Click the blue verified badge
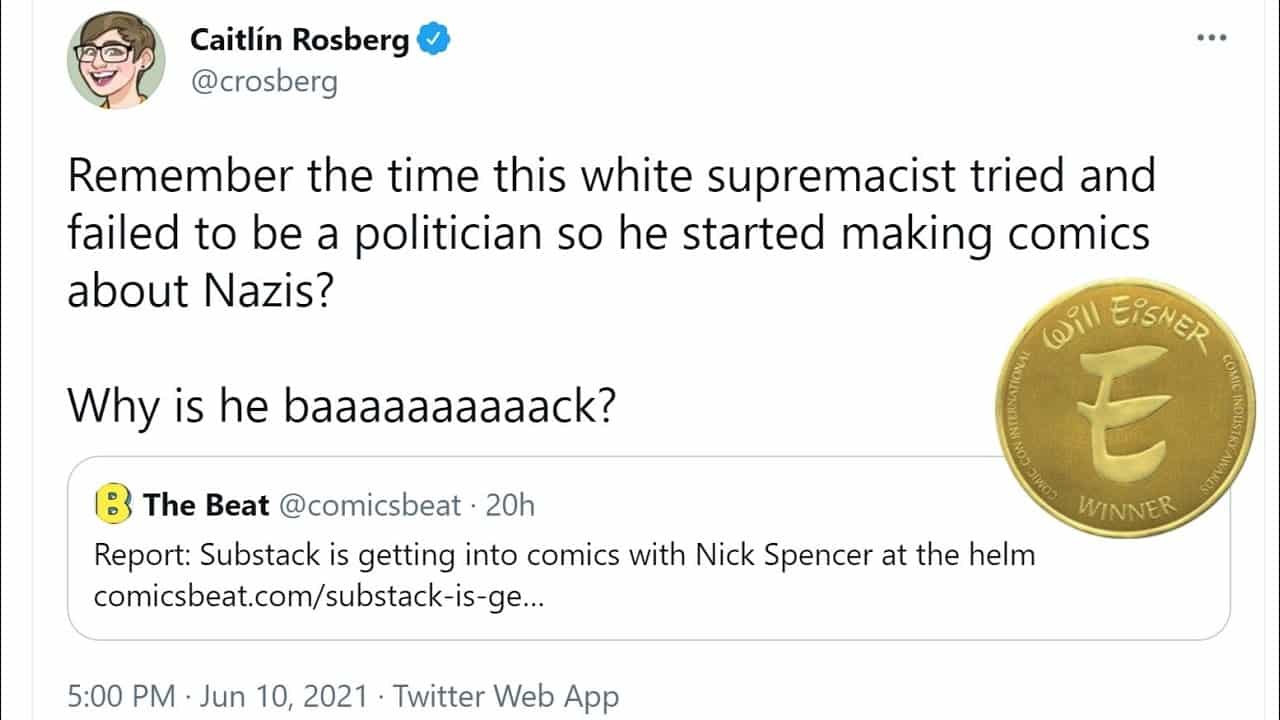The image size is (1280, 720). [433, 40]
